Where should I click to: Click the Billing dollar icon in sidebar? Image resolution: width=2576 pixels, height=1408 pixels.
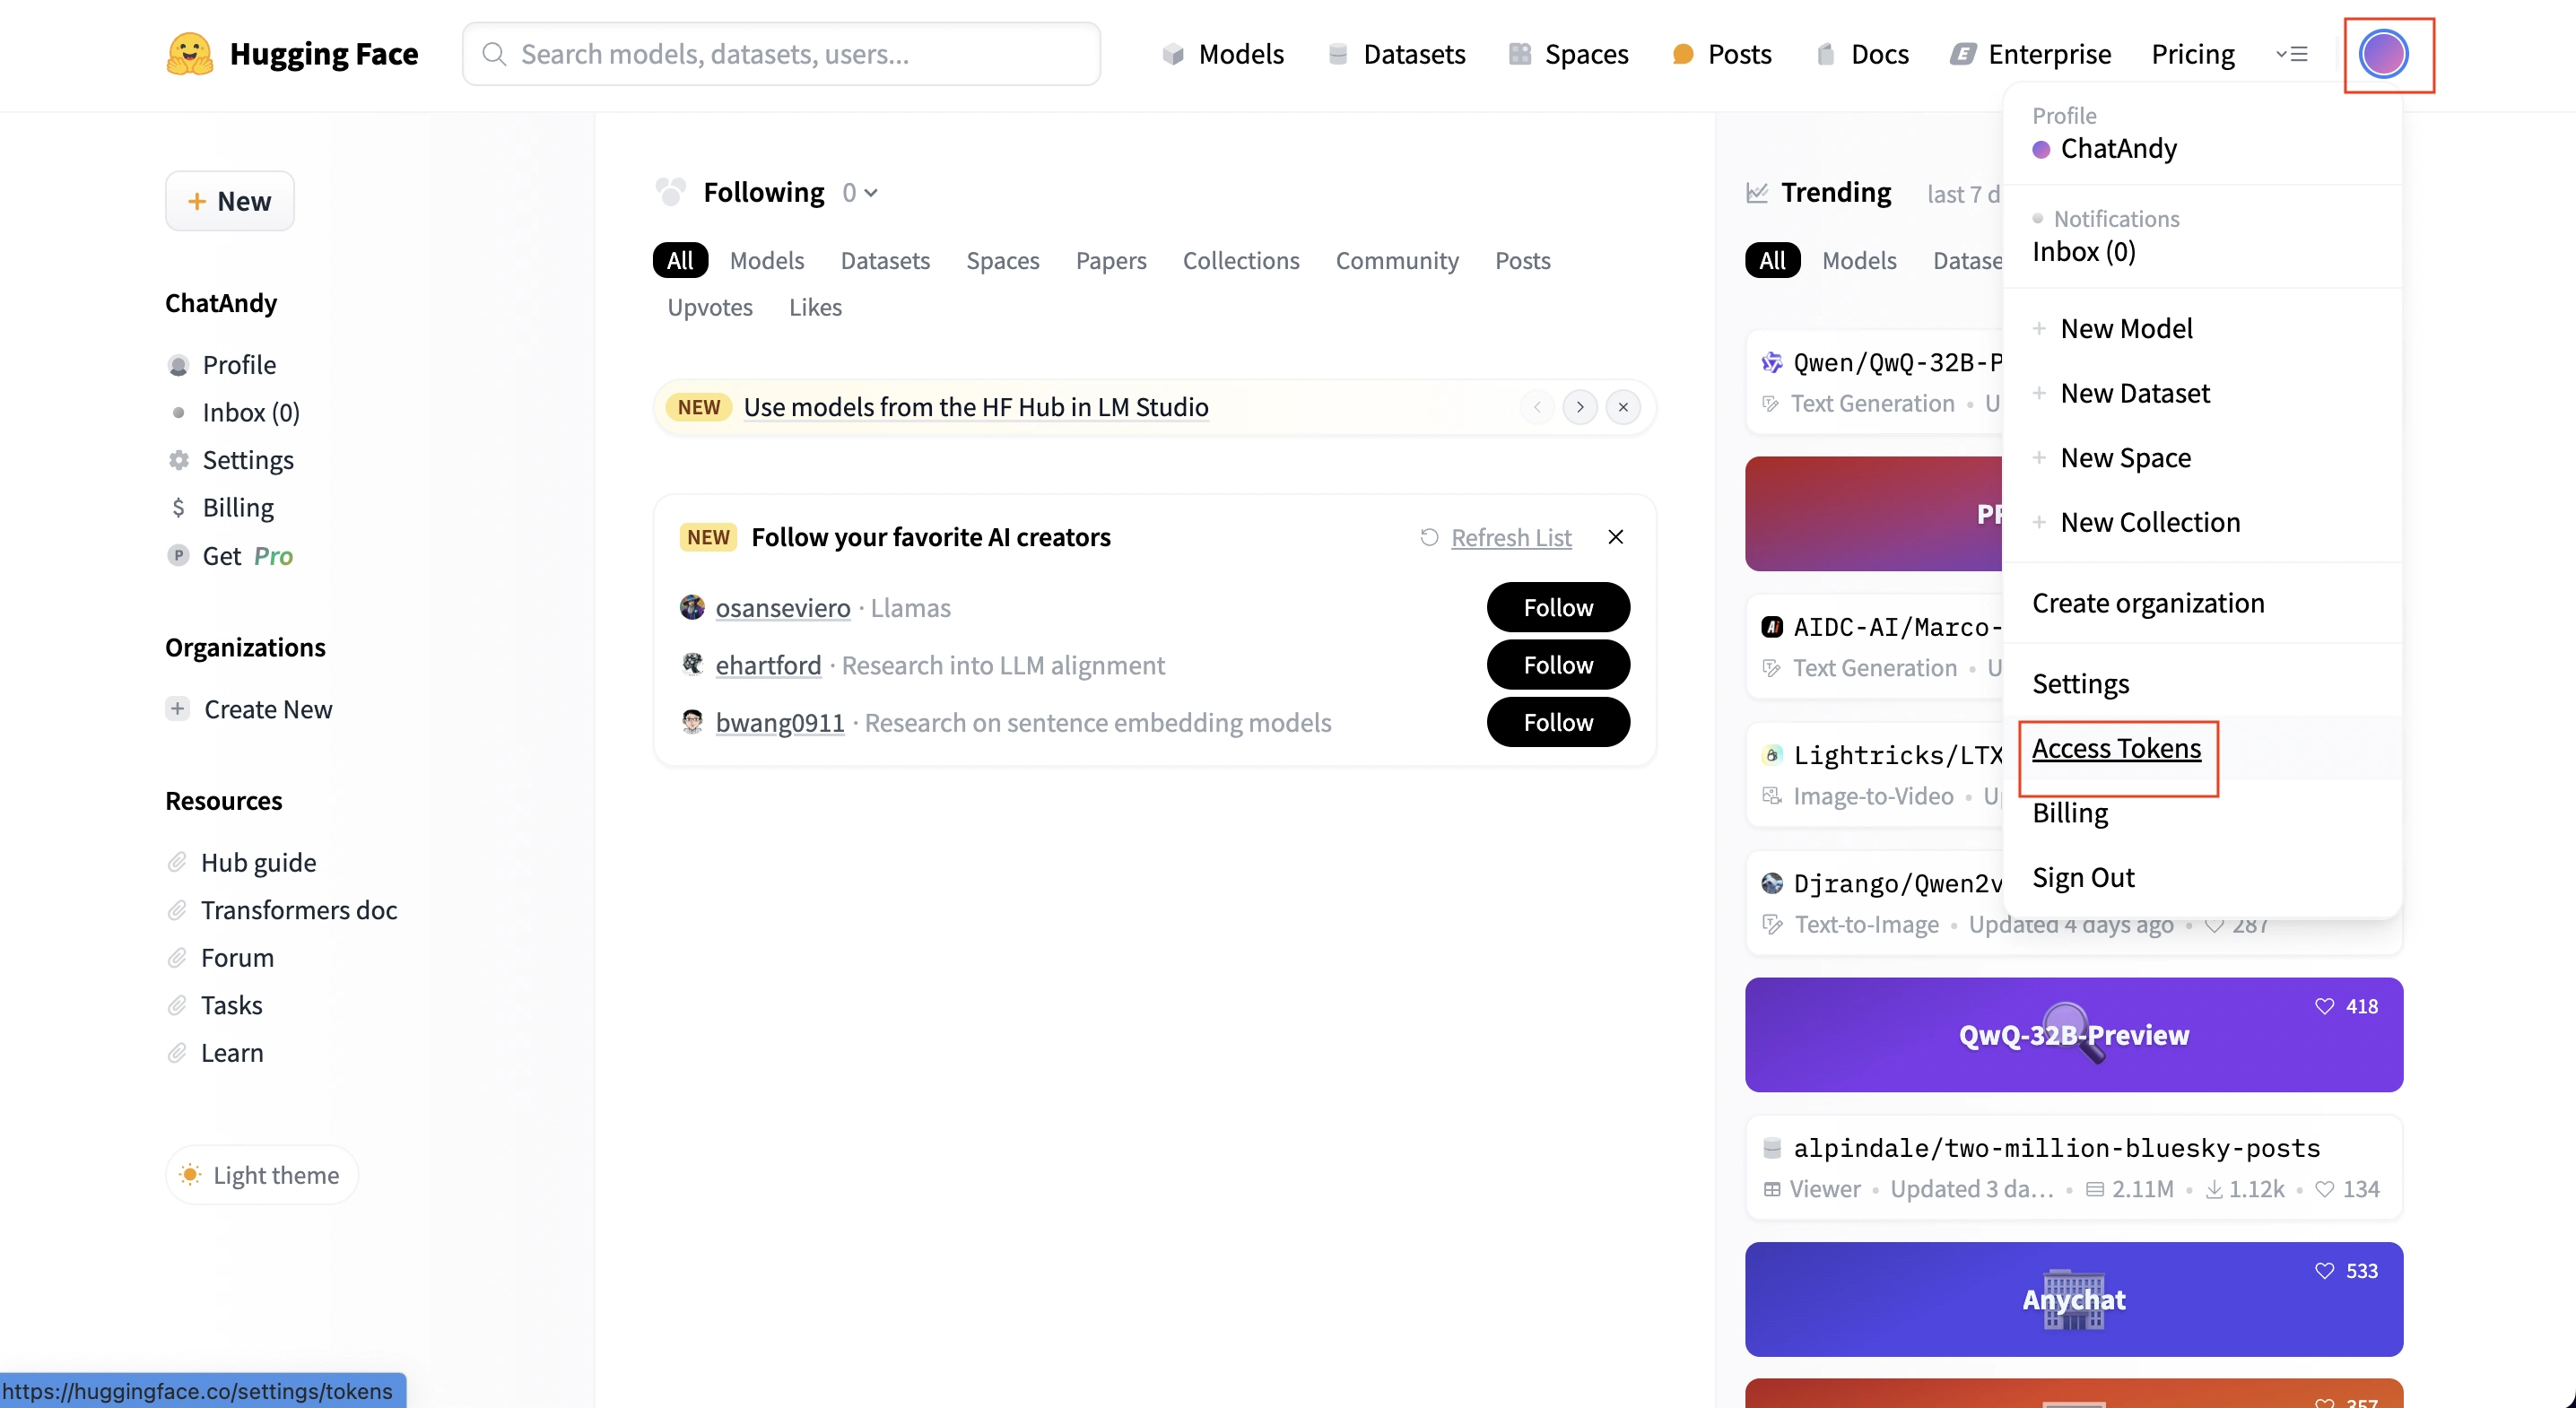click(178, 508)
